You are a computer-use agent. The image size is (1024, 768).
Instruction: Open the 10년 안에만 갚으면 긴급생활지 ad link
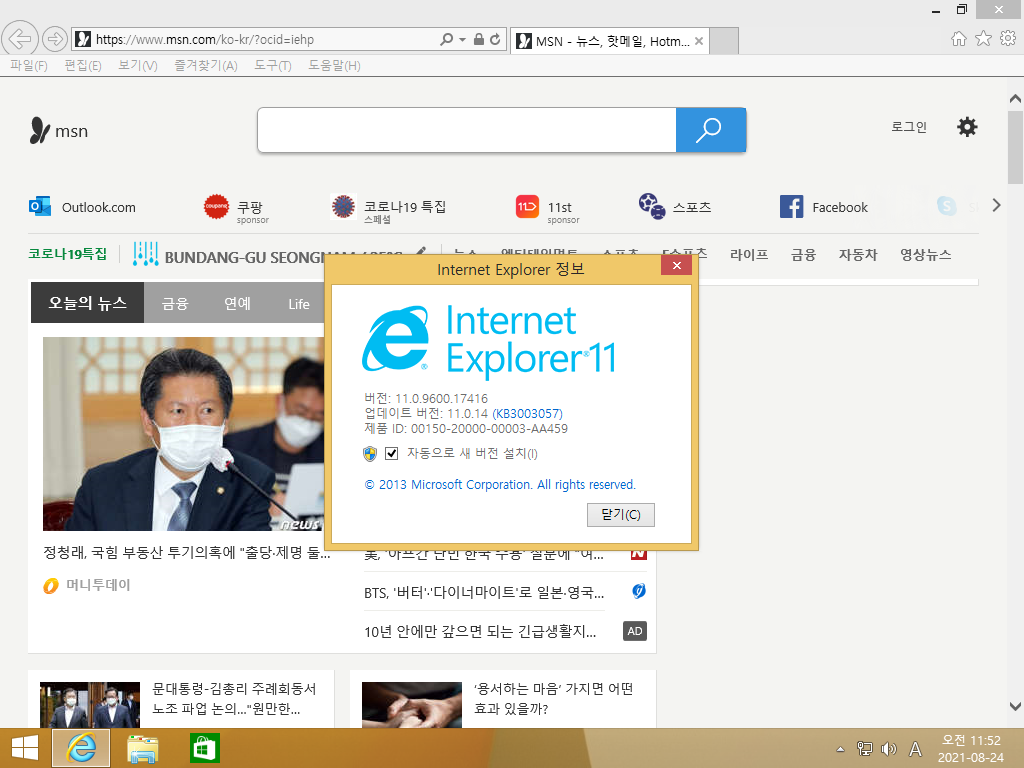tap(480, 632)
